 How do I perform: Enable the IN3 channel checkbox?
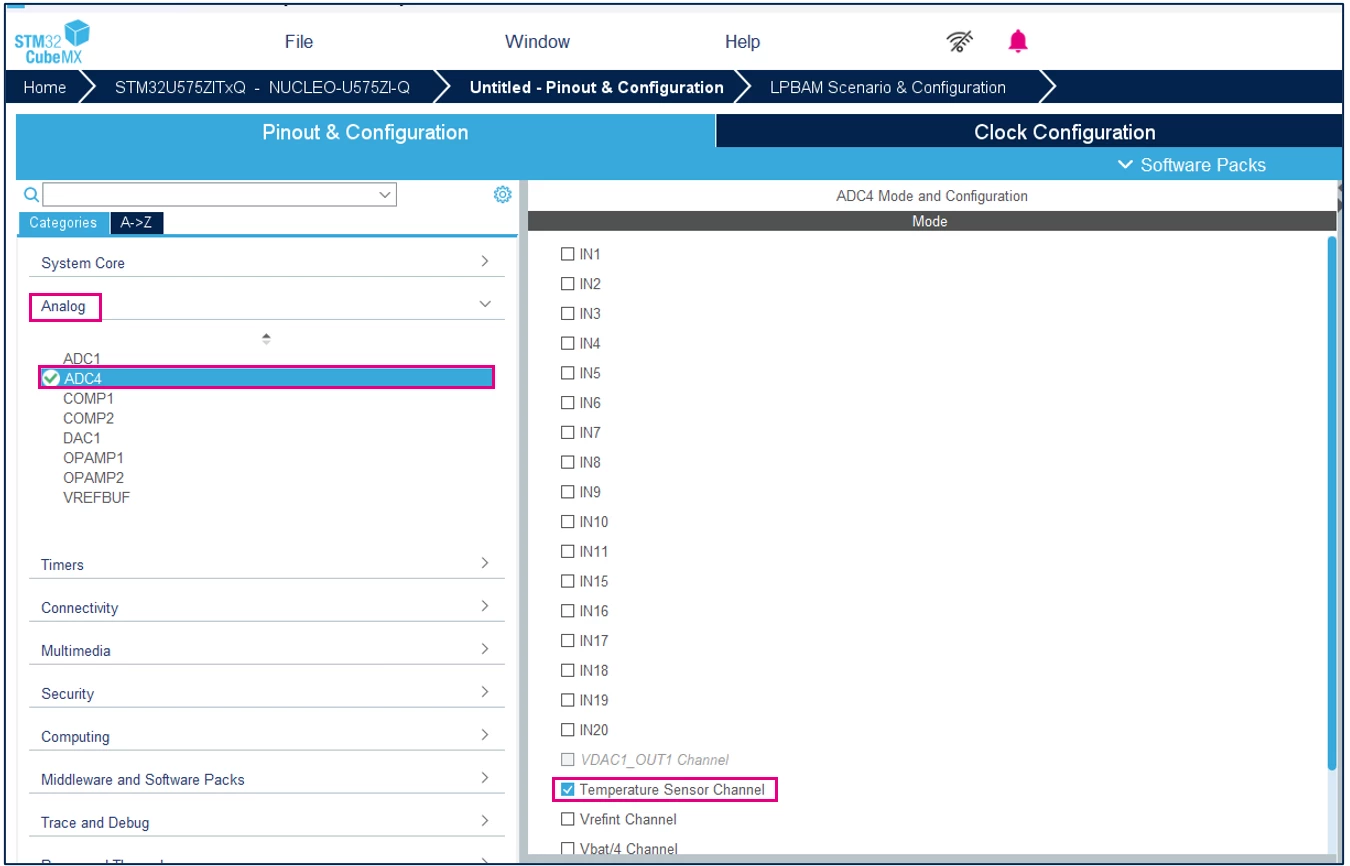[568, 314]
